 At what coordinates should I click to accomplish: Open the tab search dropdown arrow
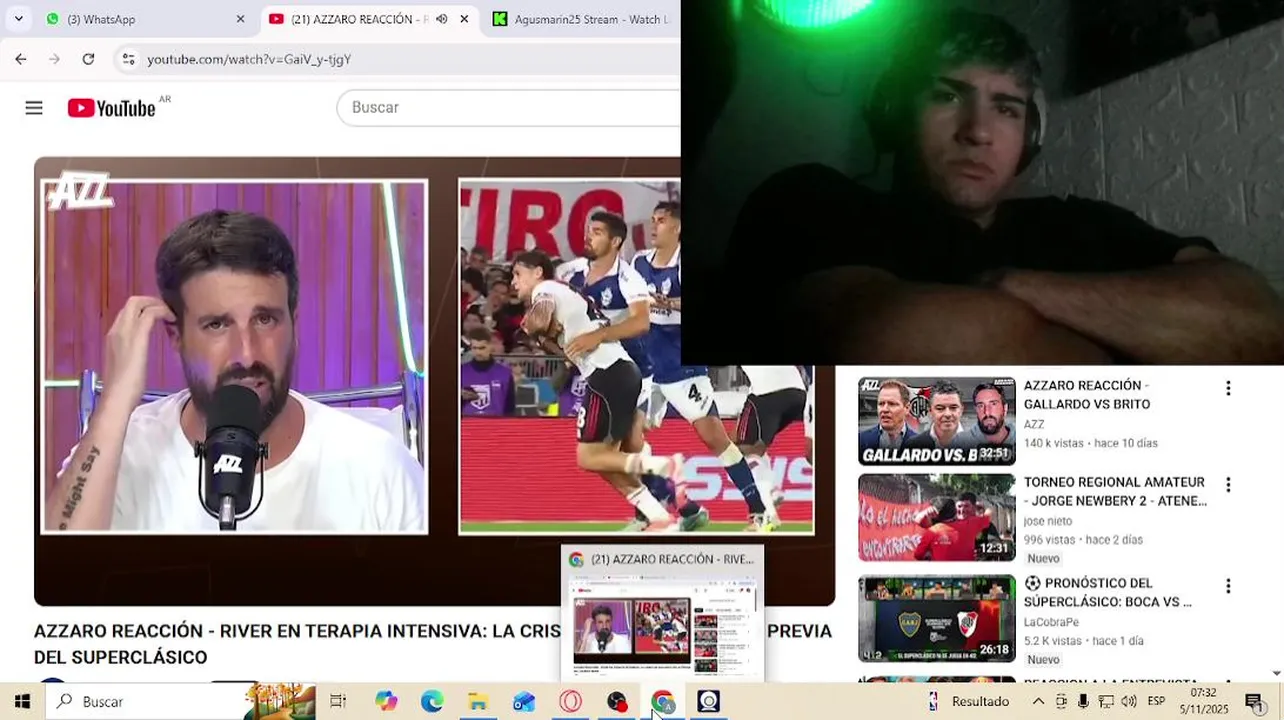[18, 19]
